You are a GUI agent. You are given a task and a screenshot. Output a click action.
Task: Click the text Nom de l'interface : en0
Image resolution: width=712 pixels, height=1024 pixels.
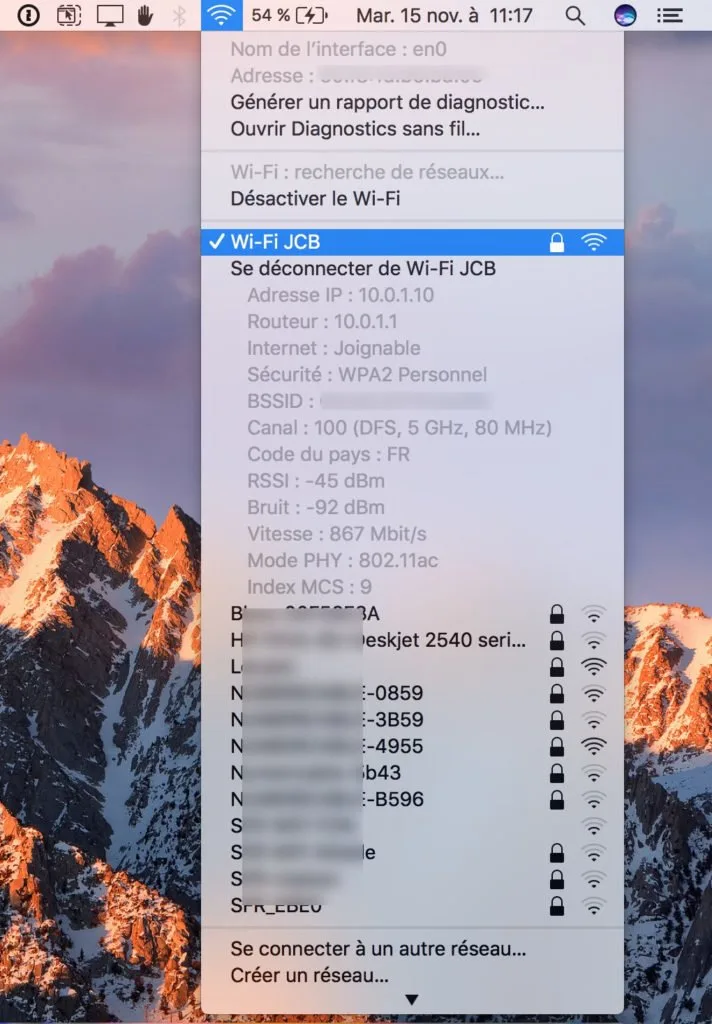click(x=338, y=49)
